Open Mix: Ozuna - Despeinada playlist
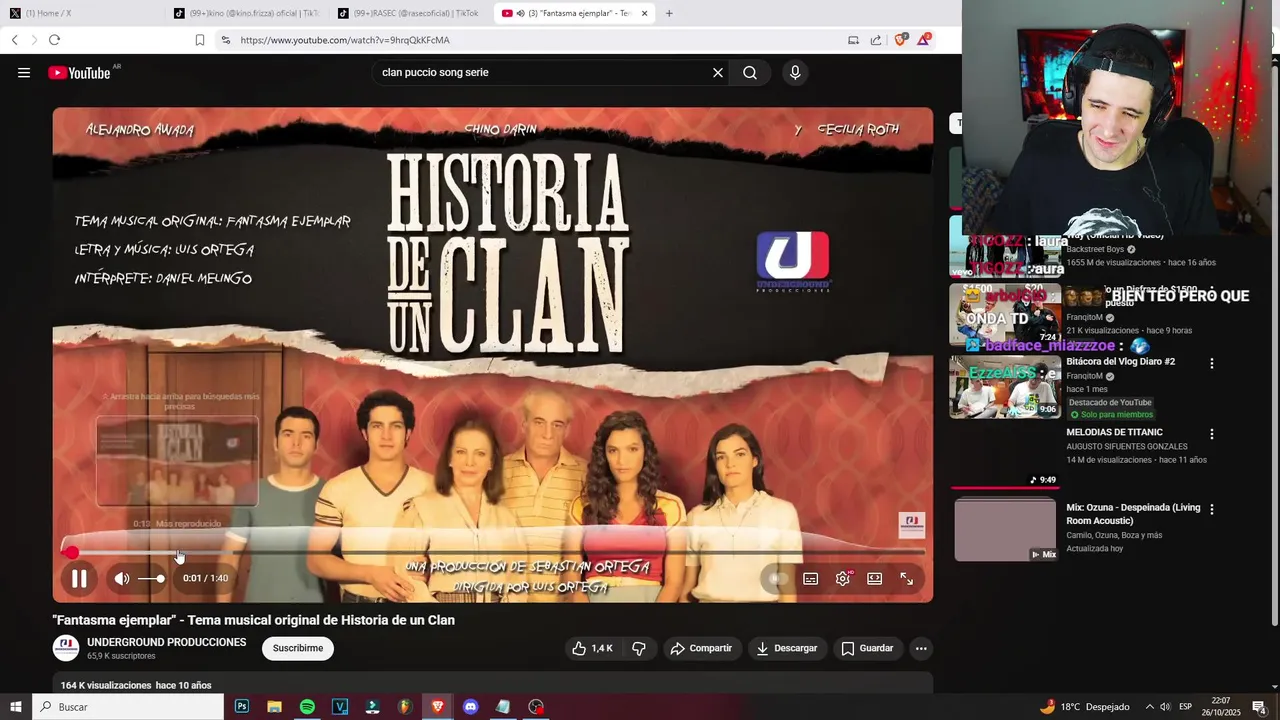 pos(1133,514)
